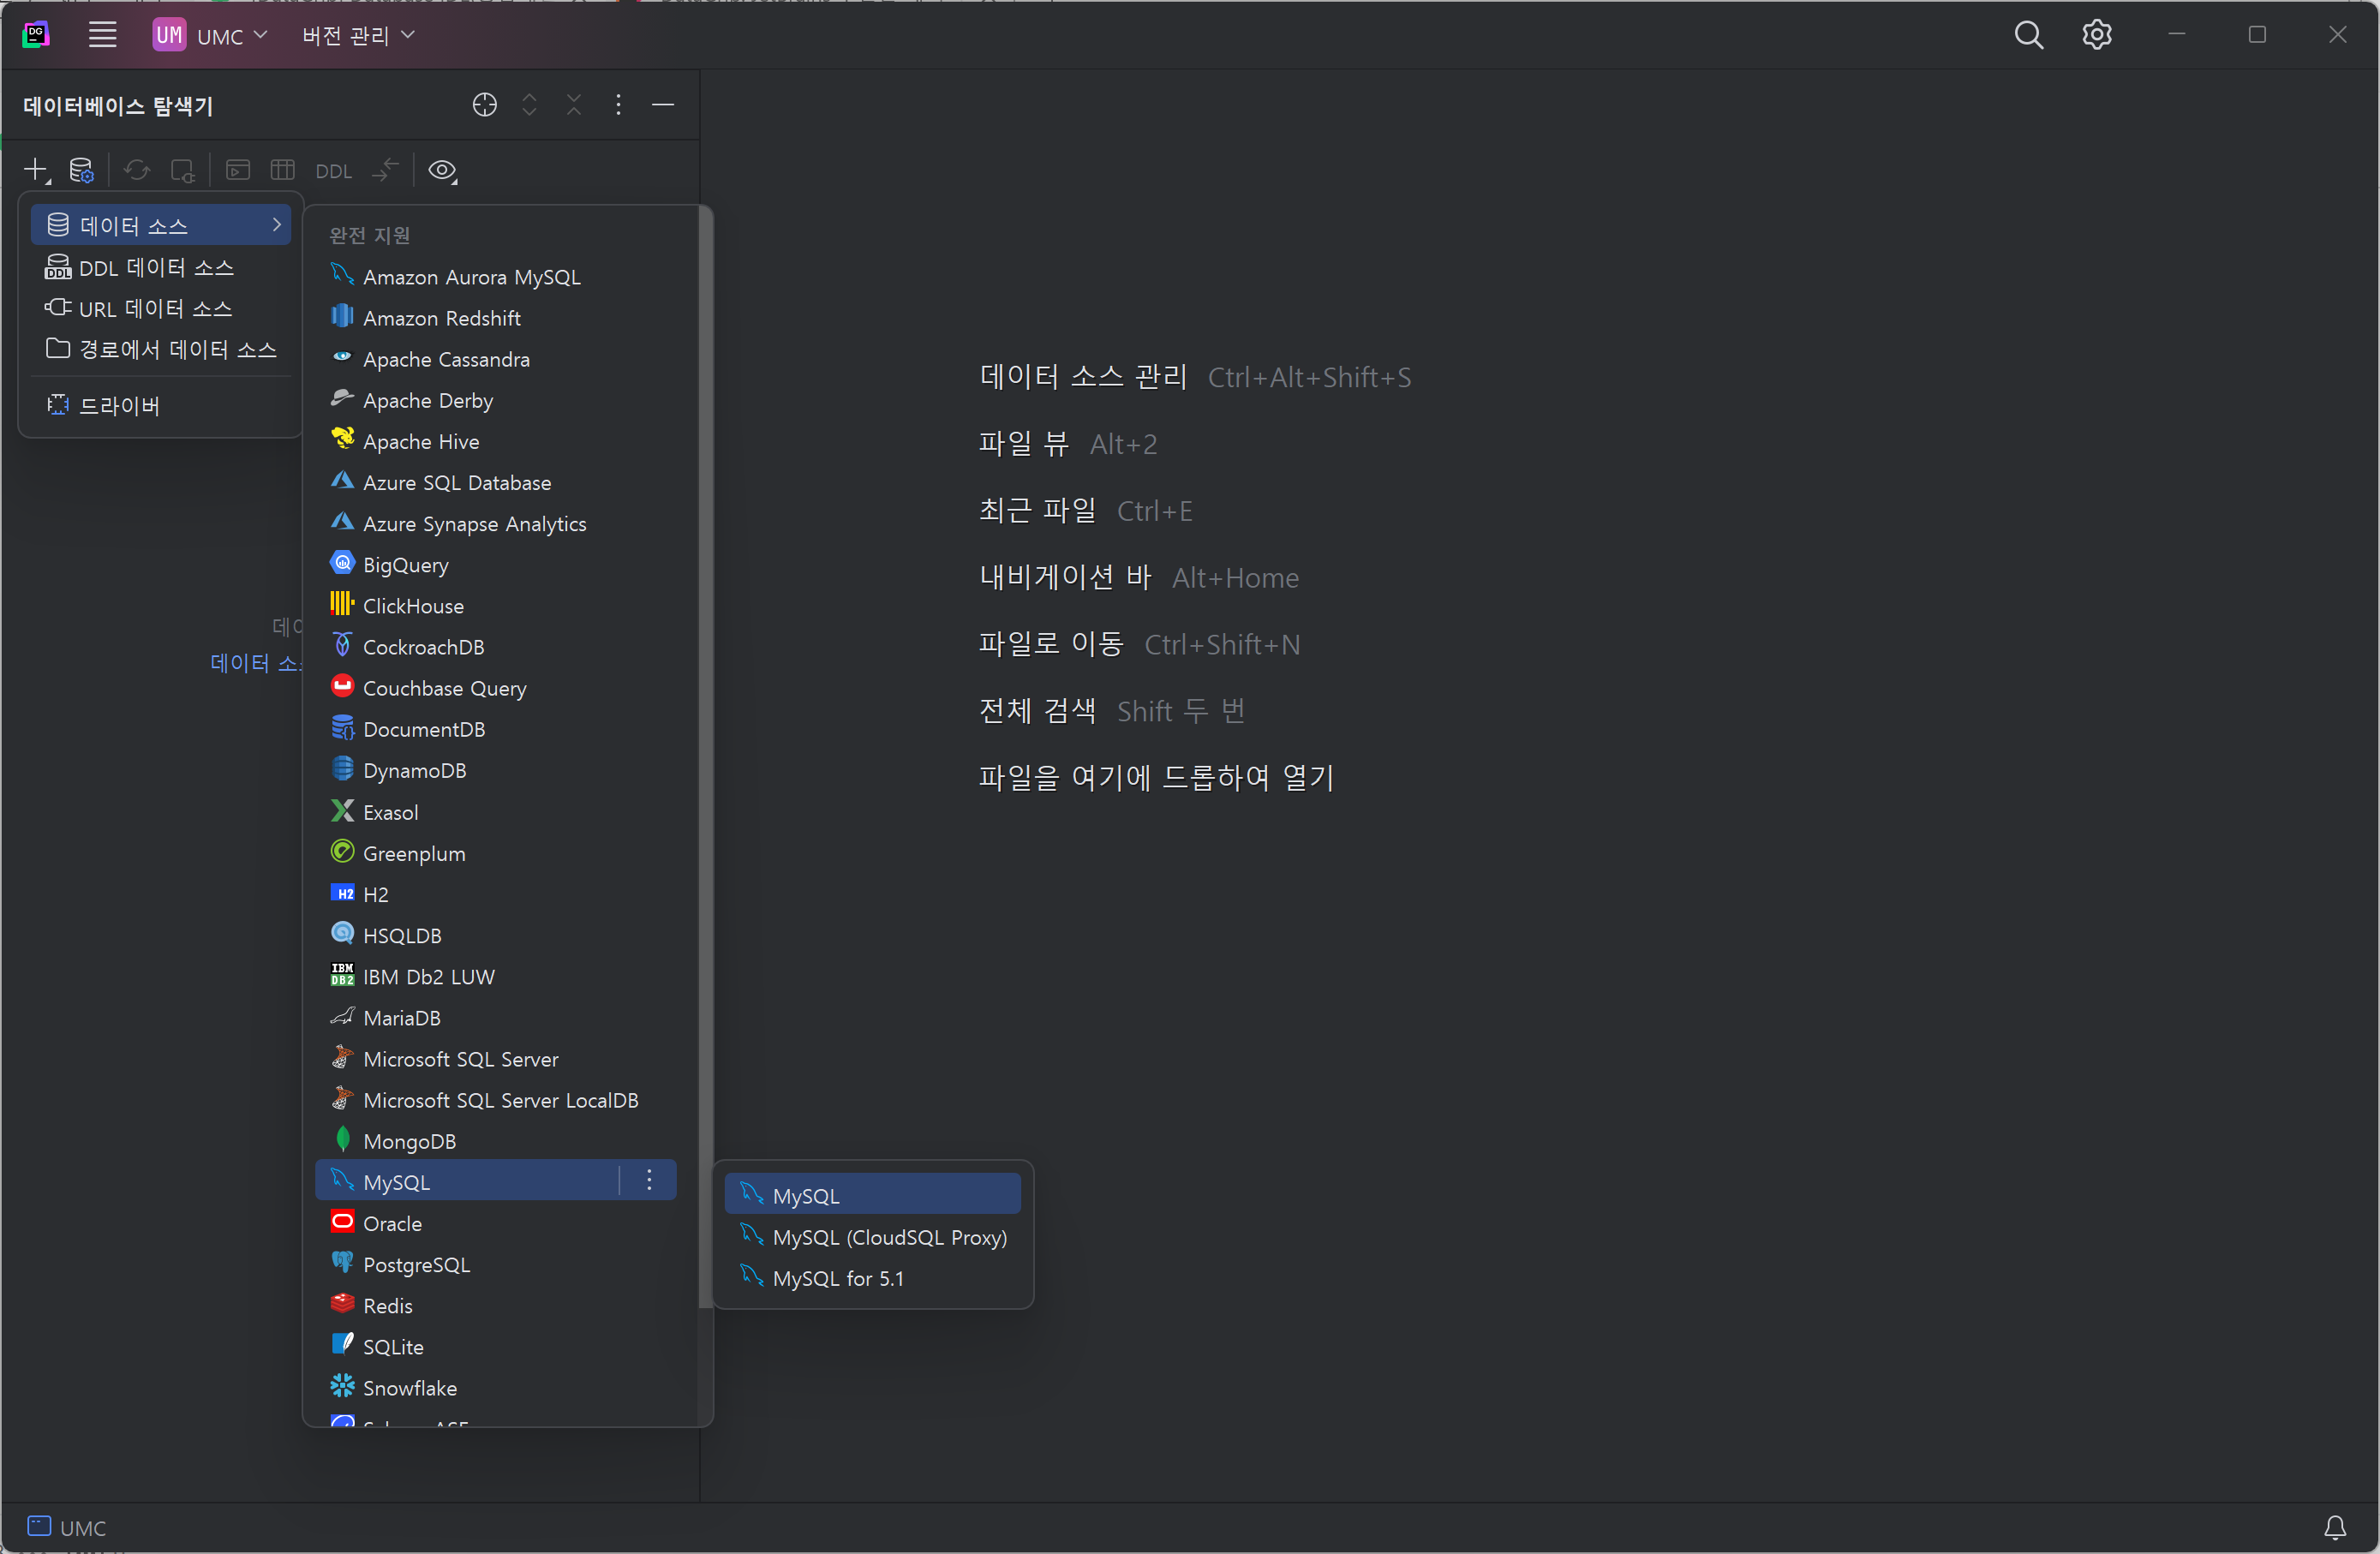Click the select opened file target icon
2380x1554 pixels.
coord(485,105)
